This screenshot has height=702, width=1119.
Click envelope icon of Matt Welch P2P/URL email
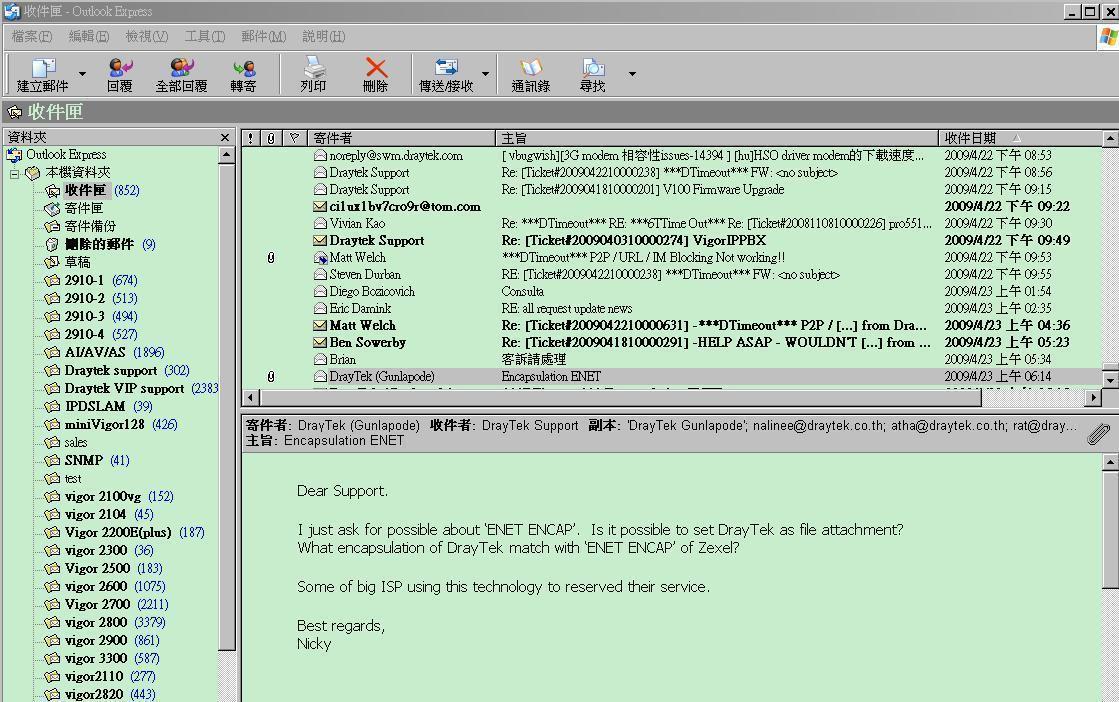click(x=320, y=258)
